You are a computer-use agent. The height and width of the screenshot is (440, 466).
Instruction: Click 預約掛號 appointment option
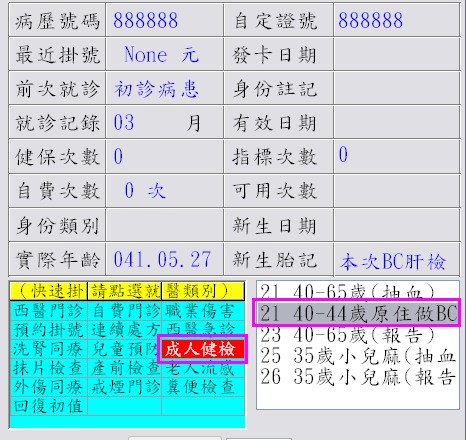pos(49,330)
